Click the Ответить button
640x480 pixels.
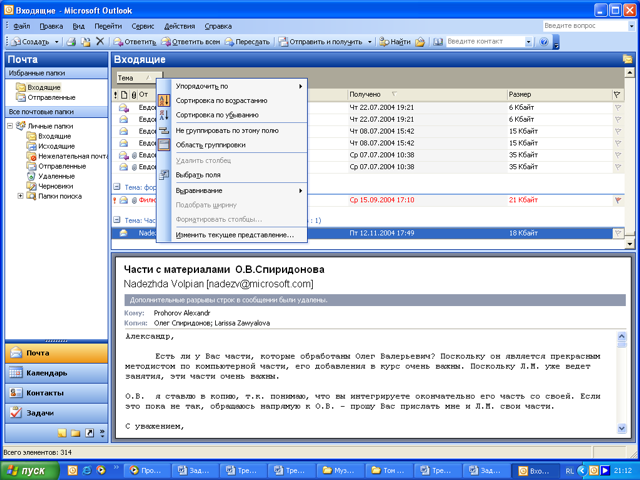pyautogui.click(x=135, y=42)
